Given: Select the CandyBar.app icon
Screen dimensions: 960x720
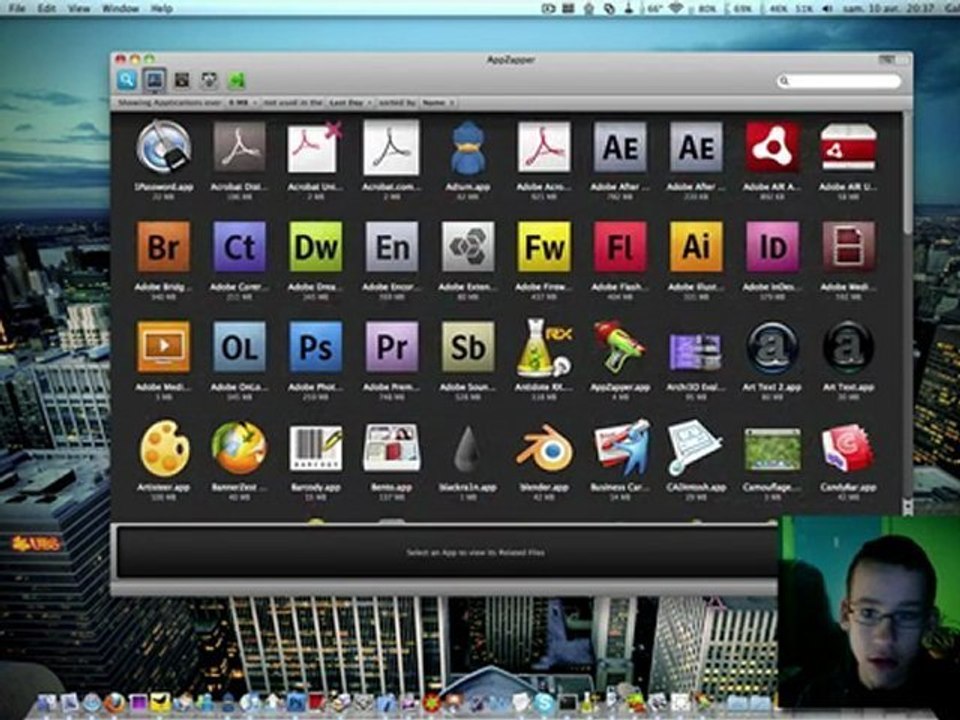Looking at the screenshot, I should click(848, 449).
